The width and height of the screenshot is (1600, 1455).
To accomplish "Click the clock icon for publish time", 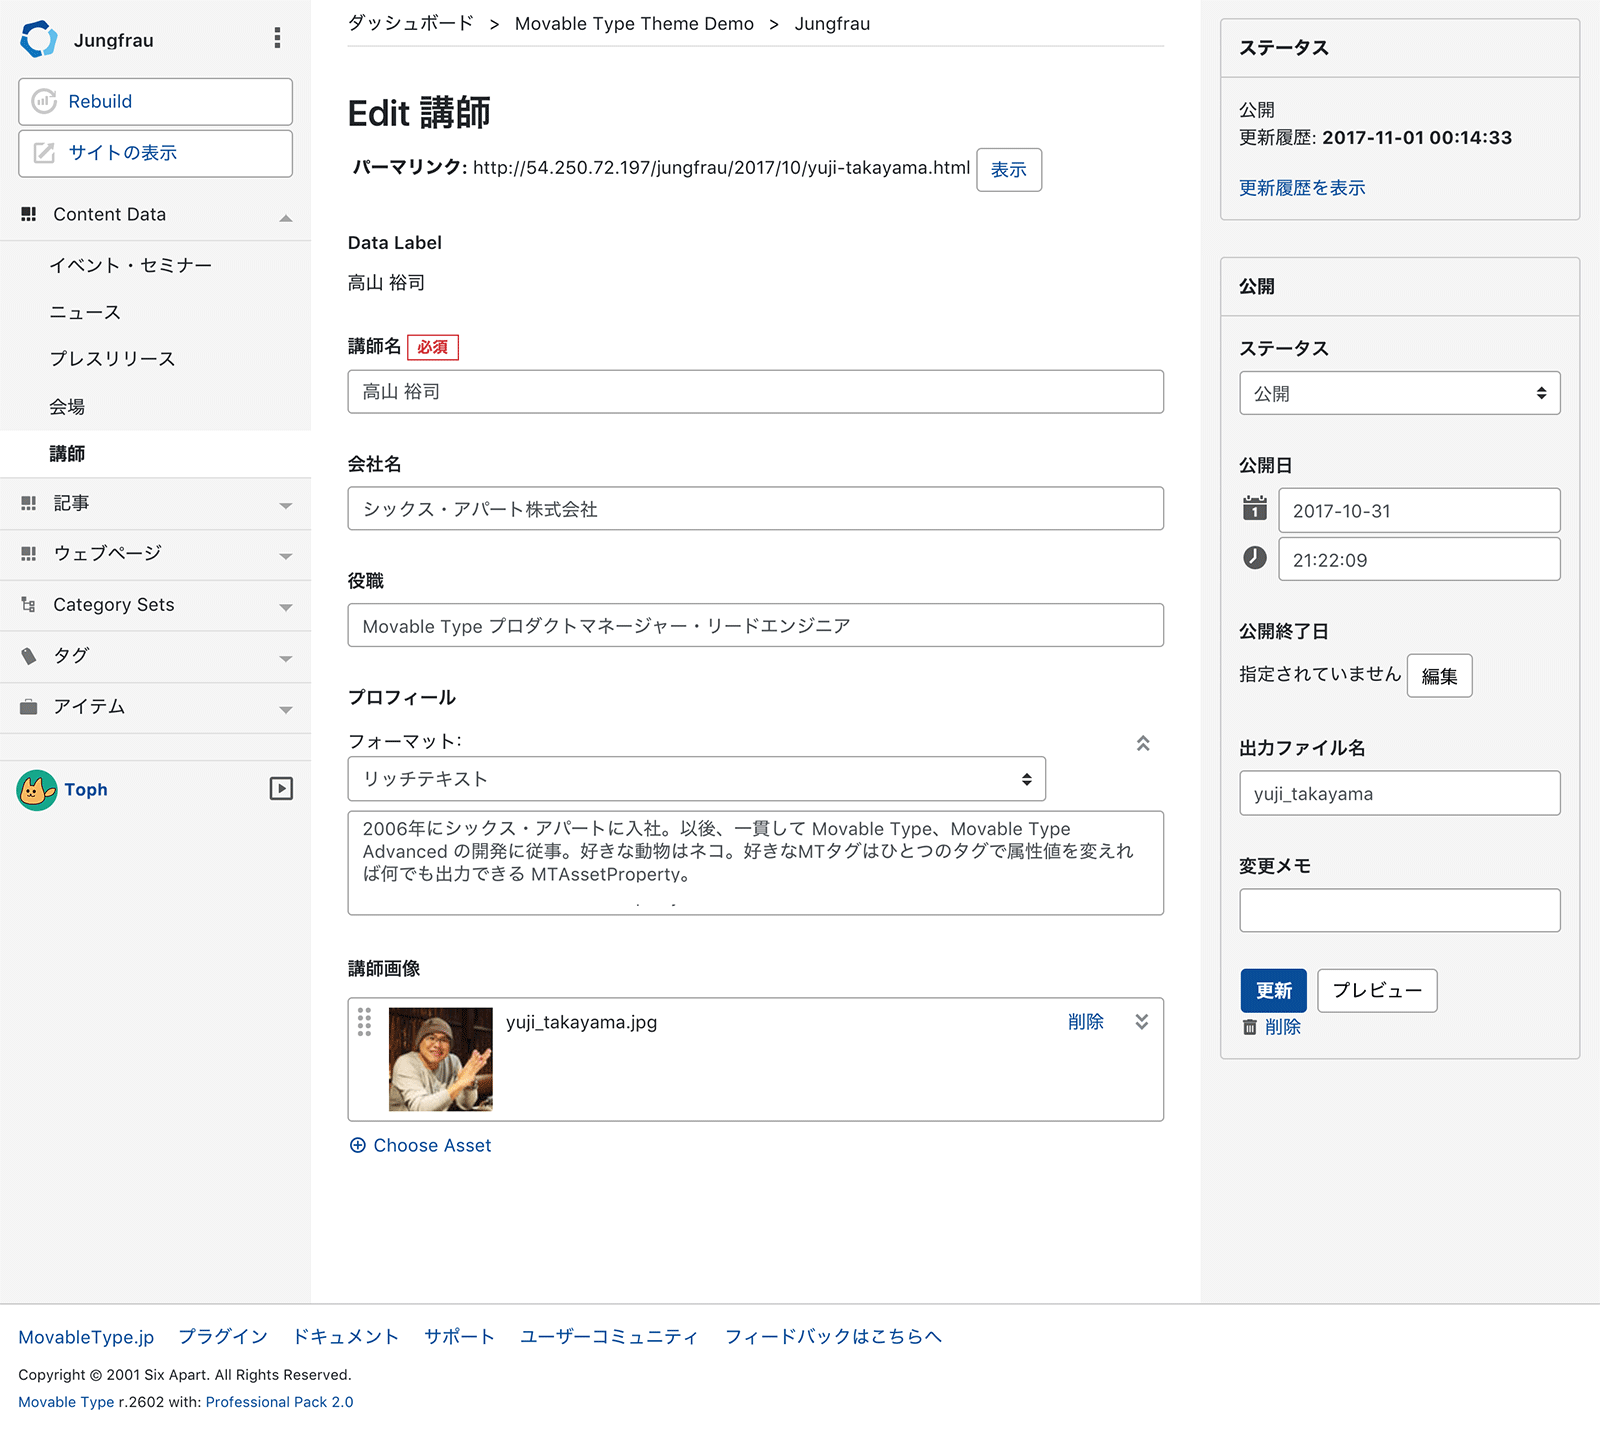I will (1255, 557).
